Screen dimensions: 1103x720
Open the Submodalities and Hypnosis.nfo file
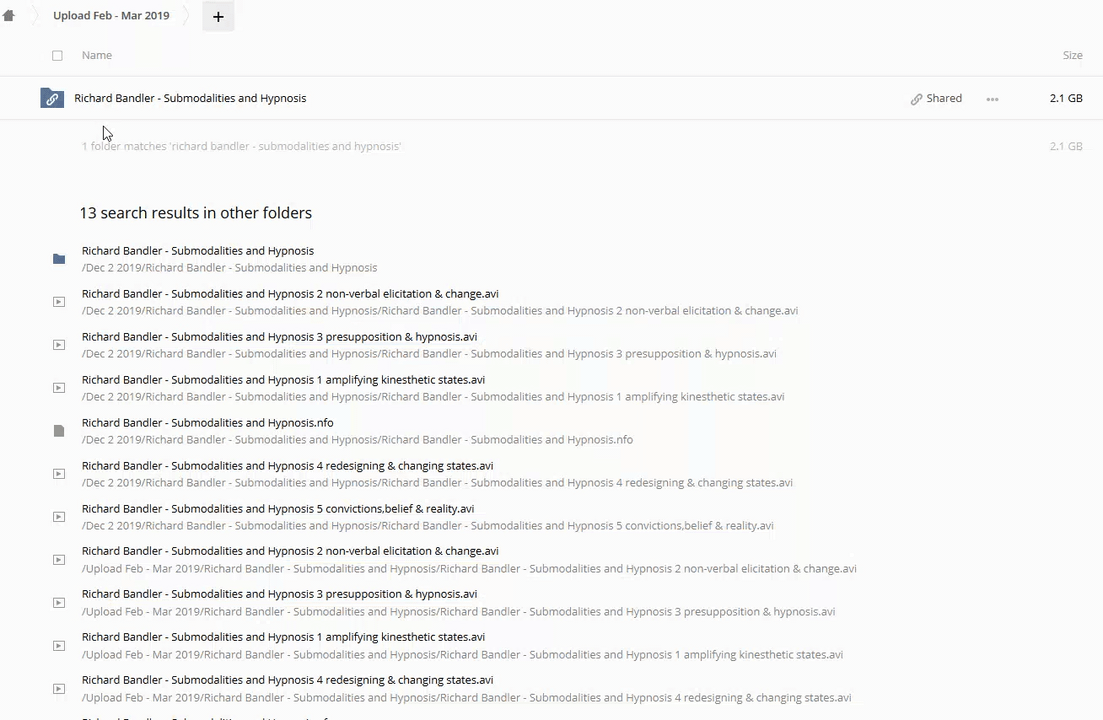point(207,423)
